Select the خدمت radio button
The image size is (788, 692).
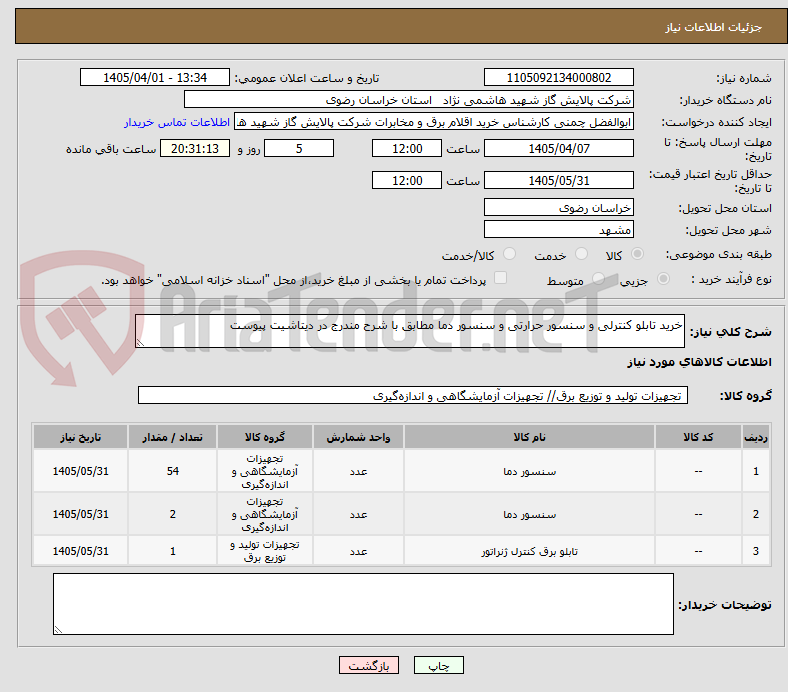[x=581, y=254]
